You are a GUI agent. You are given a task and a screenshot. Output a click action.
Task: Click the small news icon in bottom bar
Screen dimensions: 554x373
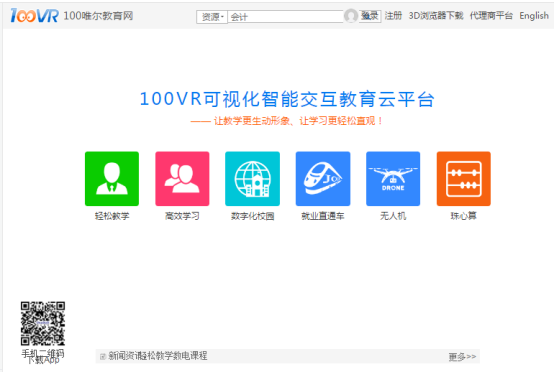click(103, 356)
